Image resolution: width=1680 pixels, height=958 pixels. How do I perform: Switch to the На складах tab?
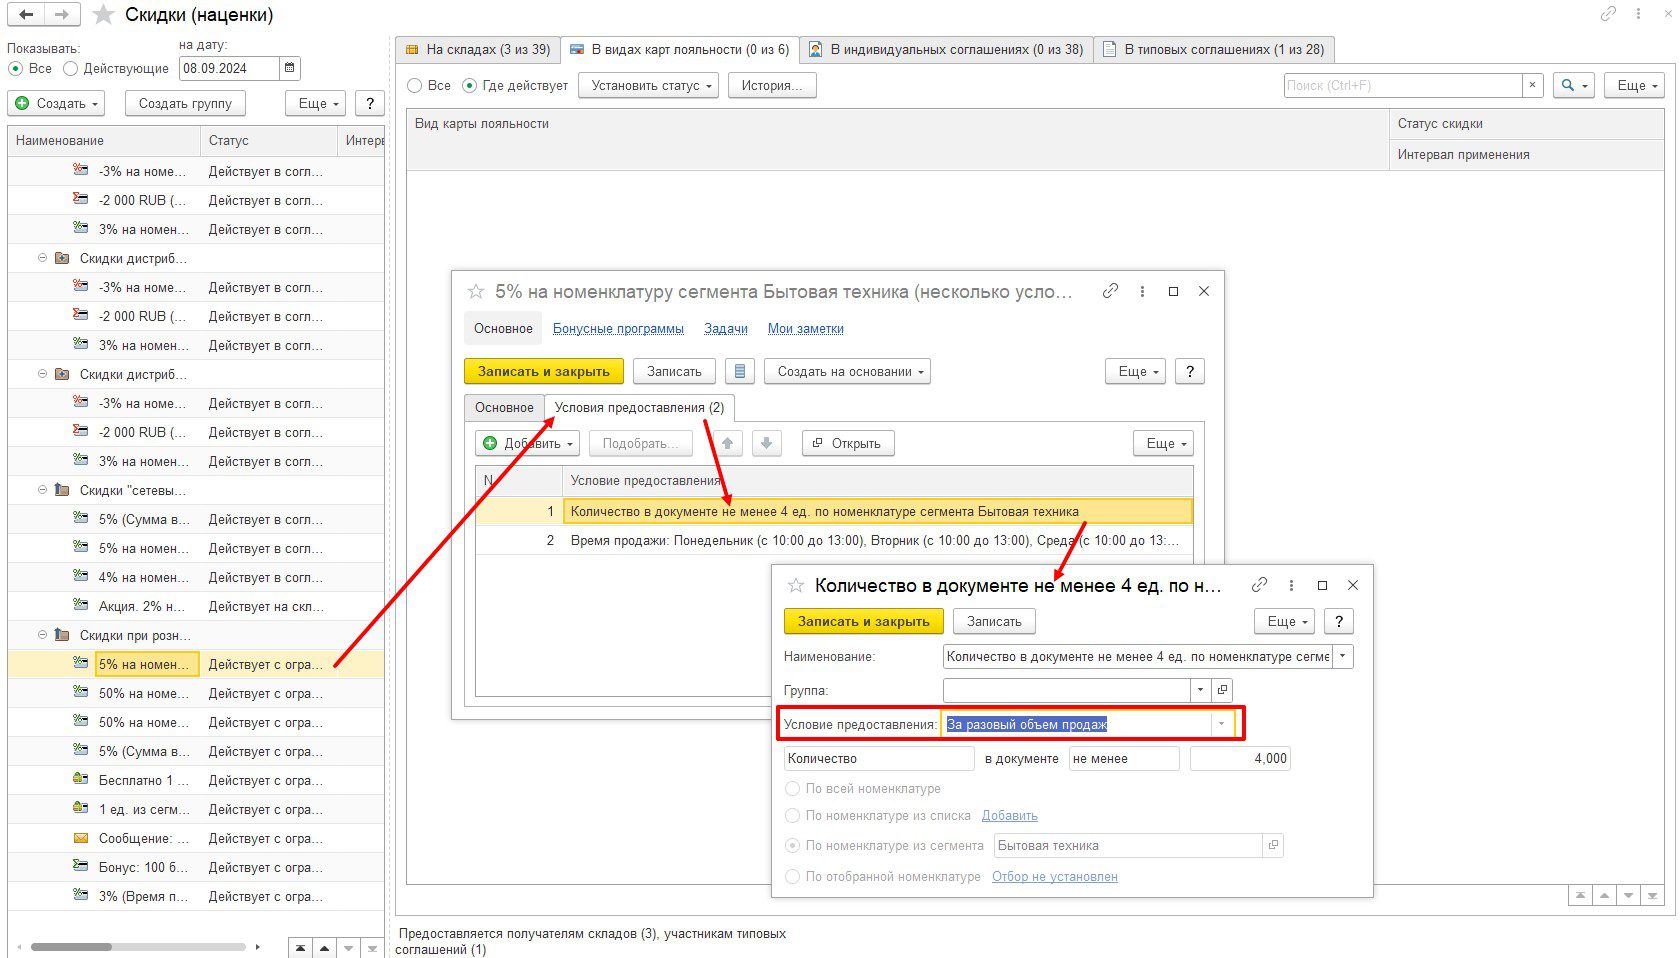[x=478, y=49]
